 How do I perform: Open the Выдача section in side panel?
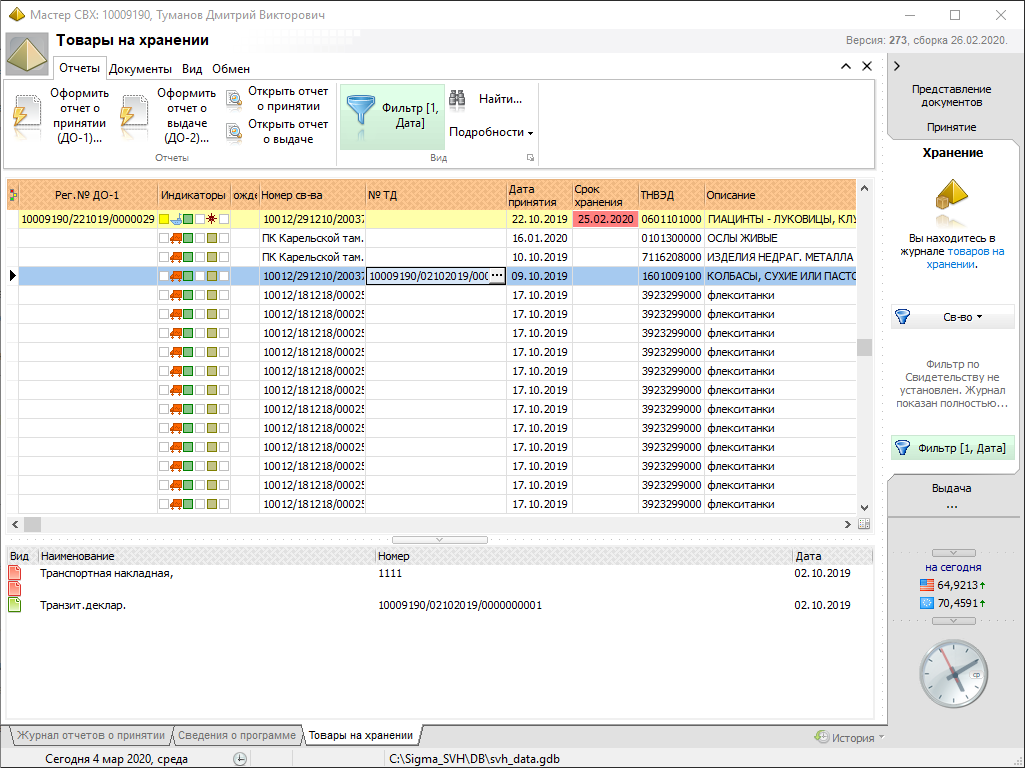[x=951, y=488]
